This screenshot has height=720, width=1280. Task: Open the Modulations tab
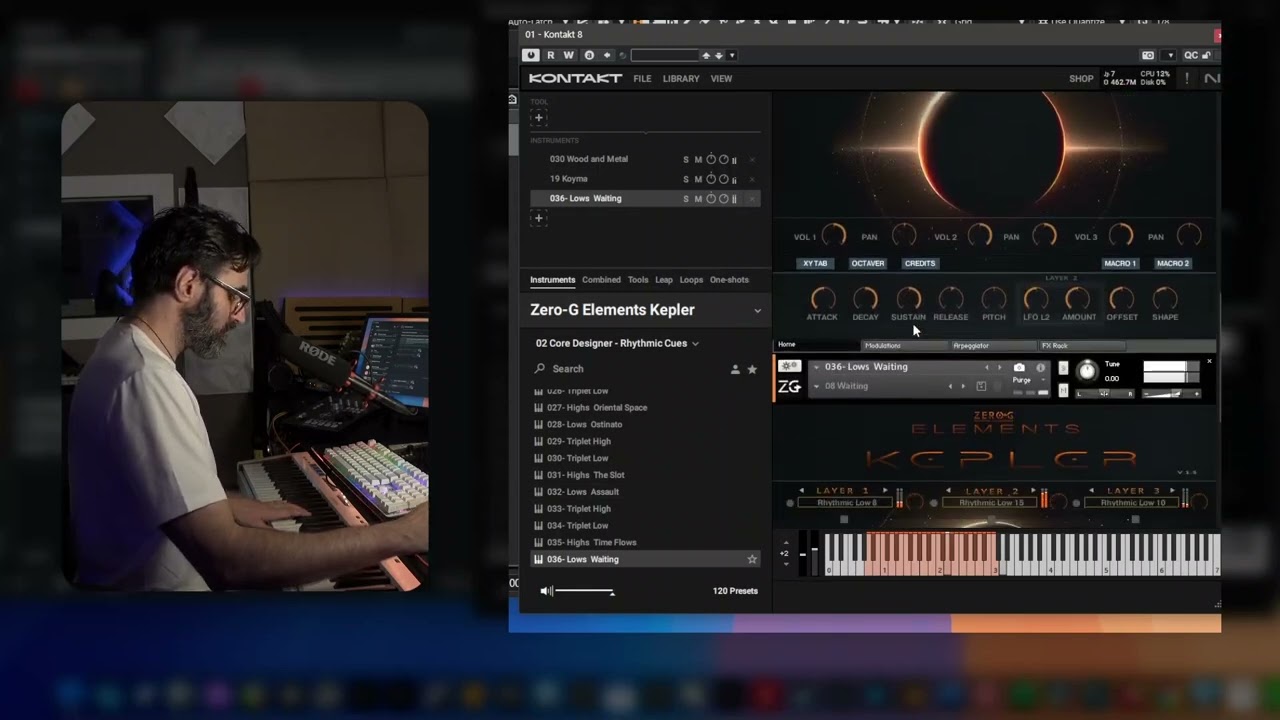[905, 345]
